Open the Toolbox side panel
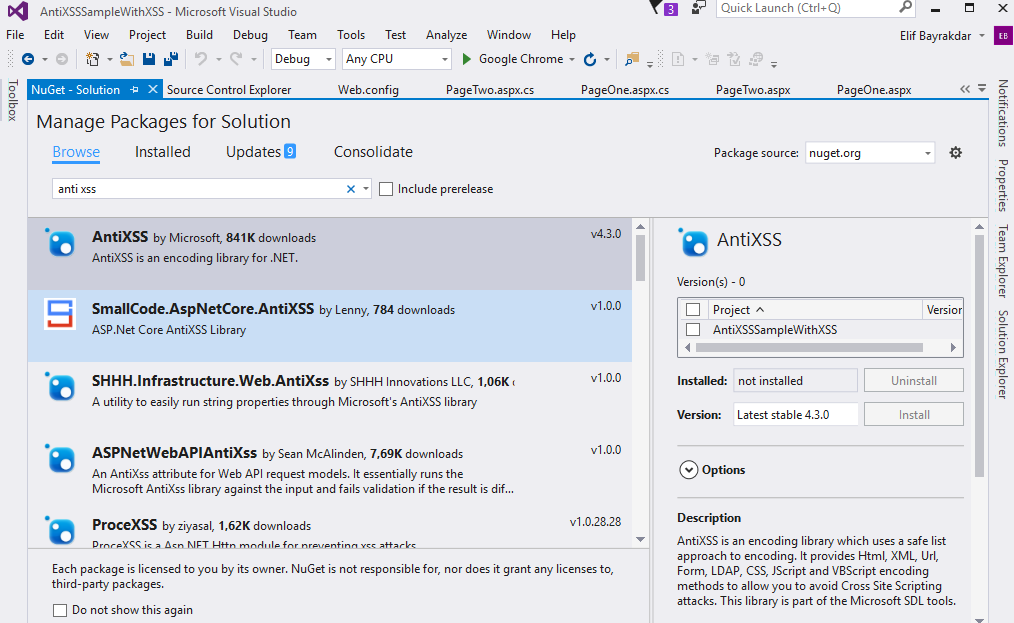Screen dimensions: 1014x623 [x=12, y=100]
